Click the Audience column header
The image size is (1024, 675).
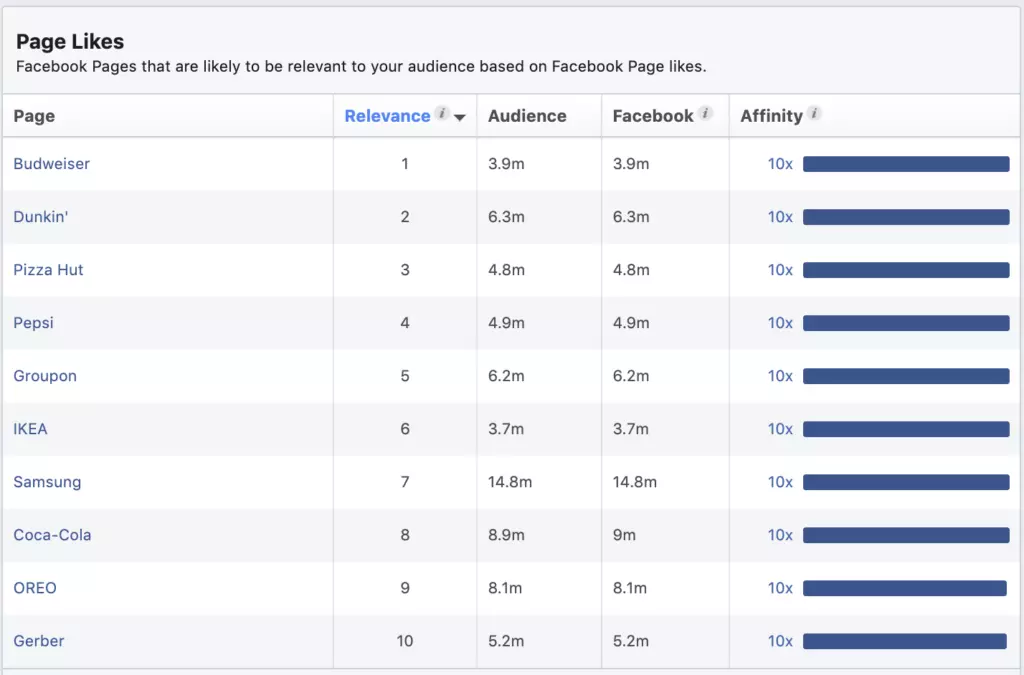pos(527,116)
